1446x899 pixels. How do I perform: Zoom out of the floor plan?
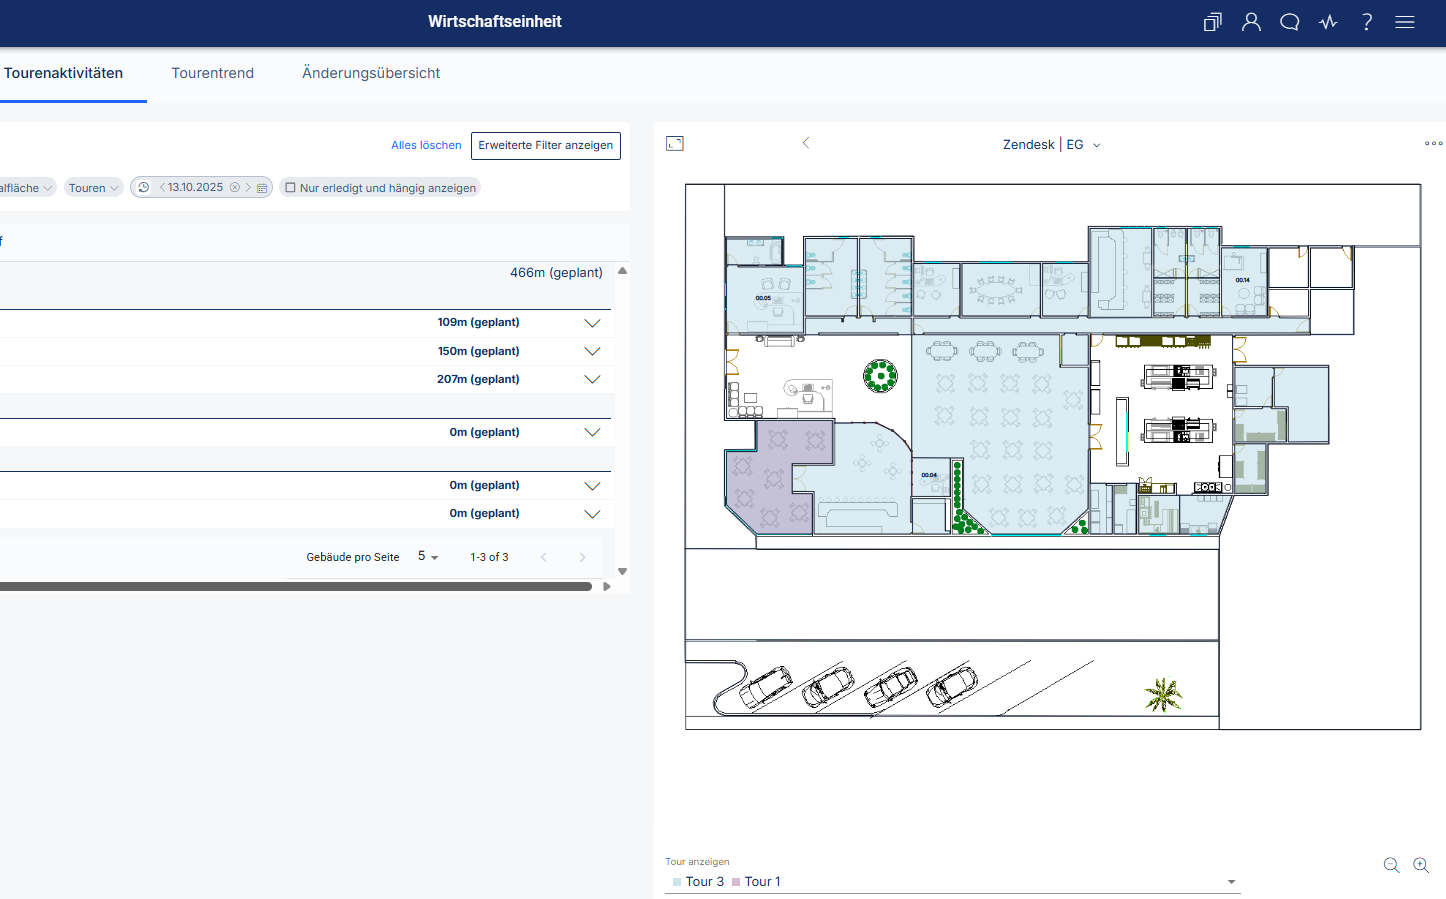pos(1391,865)
